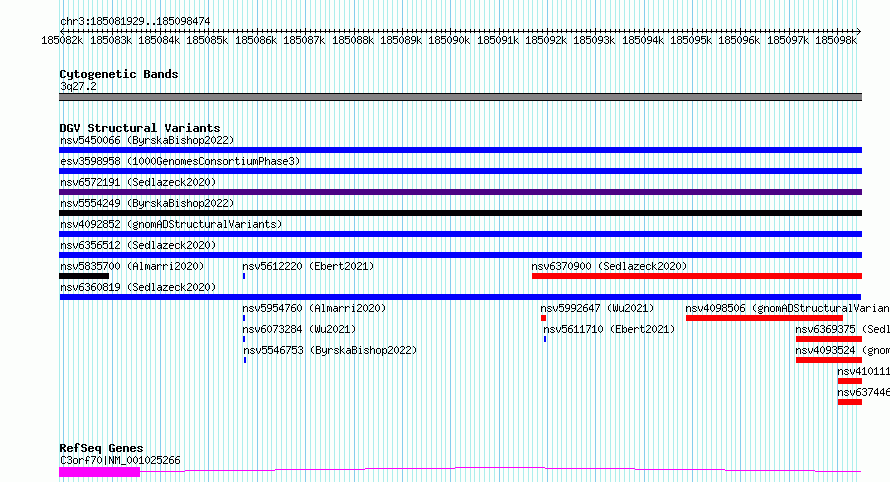Click the 185094k ruler tick label
890x482 pixels.
click(643, 40)
